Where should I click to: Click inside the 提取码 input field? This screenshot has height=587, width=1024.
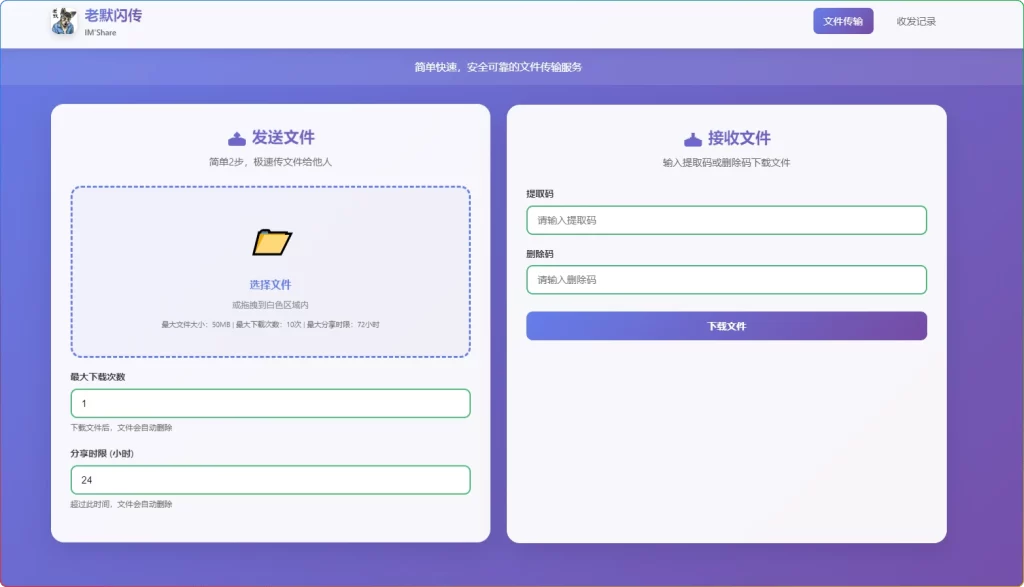coord(726,220)
